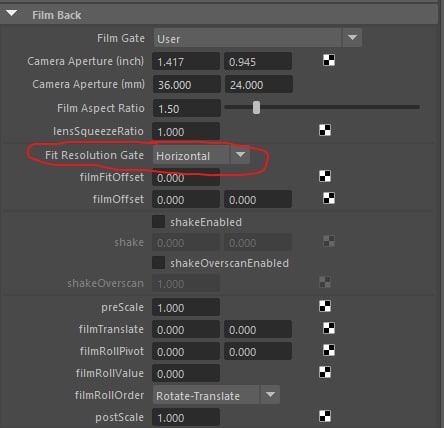Screen dimensions: 444x428
Task: Click the Camera Aperture (mm) label
Action: coord(88,84)
